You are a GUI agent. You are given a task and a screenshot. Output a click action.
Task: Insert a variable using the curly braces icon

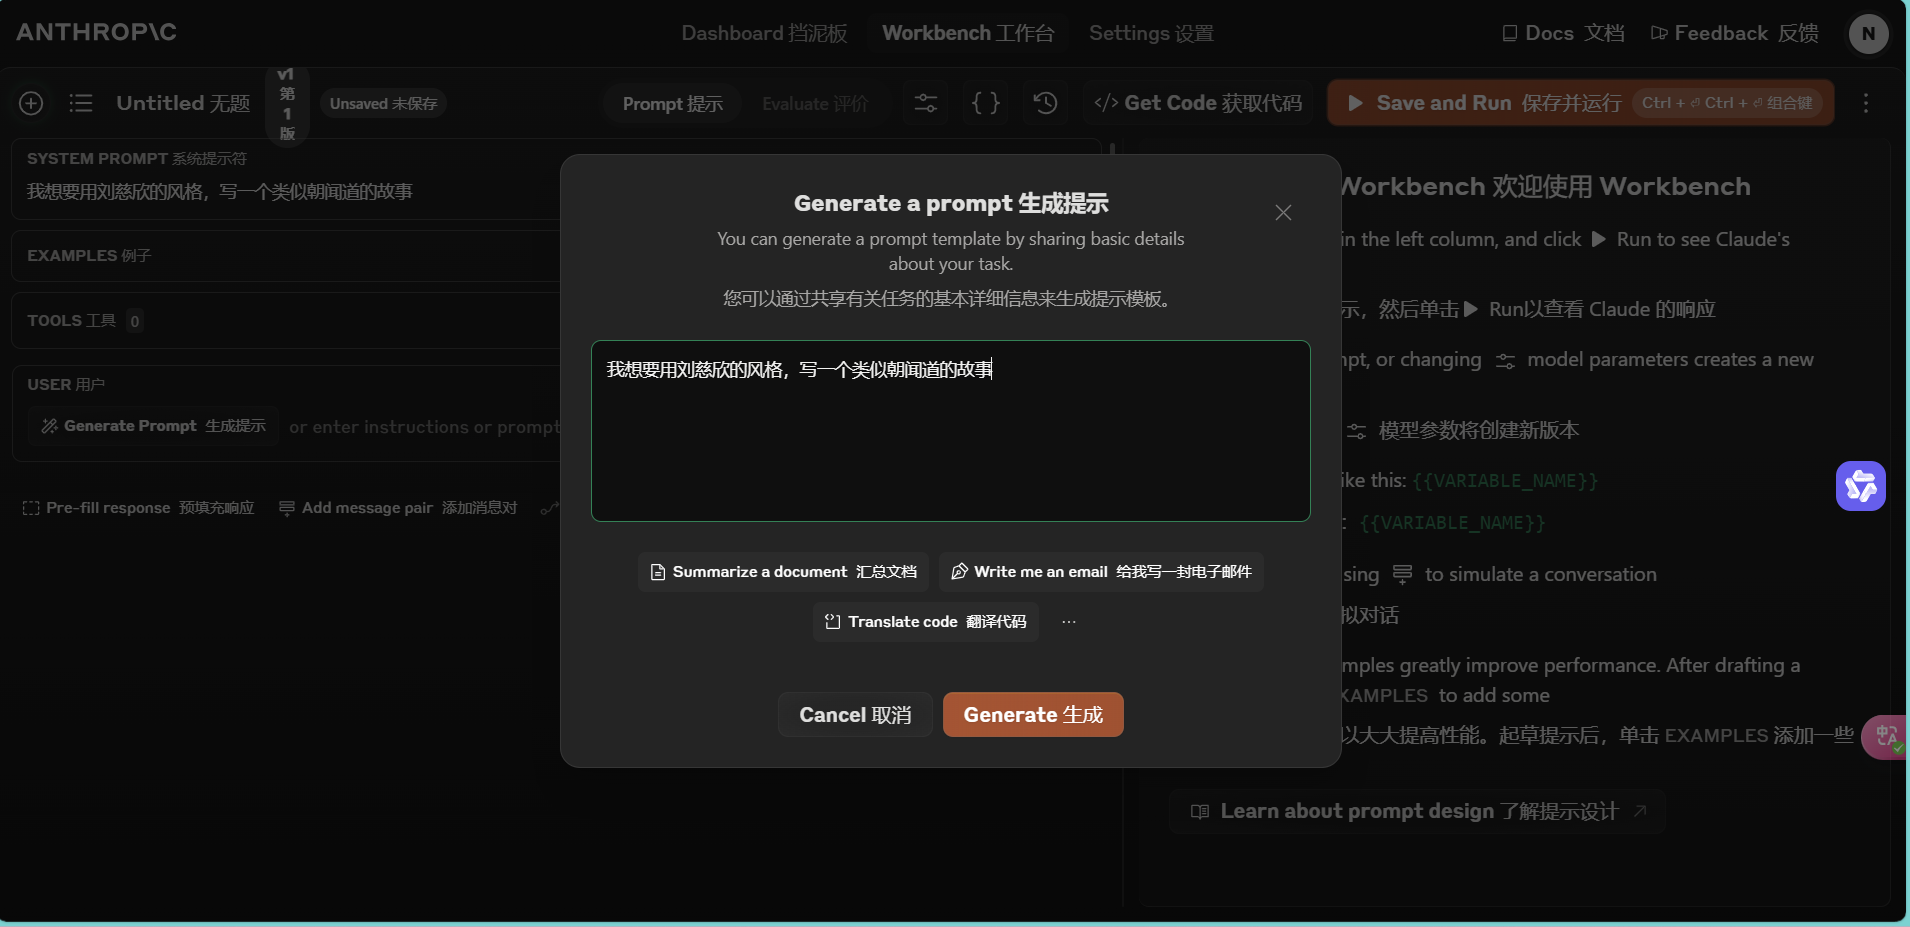point(986,103)
